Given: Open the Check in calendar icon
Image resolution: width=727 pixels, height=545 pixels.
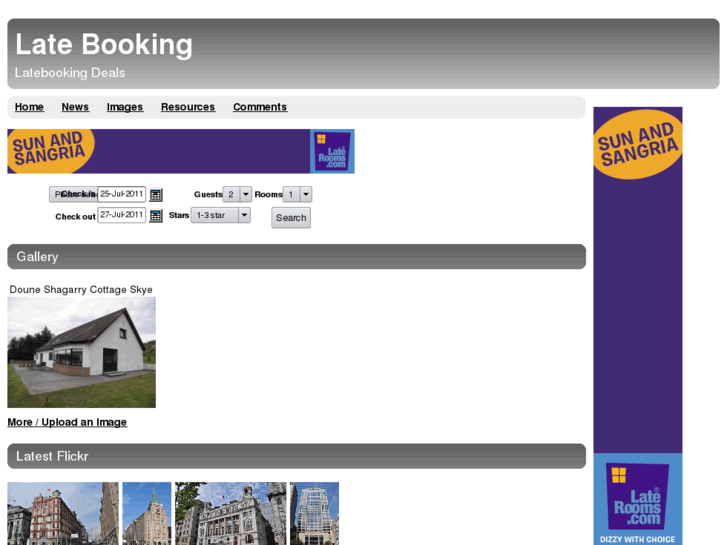Looking at the screenshot, I should 156,195.
